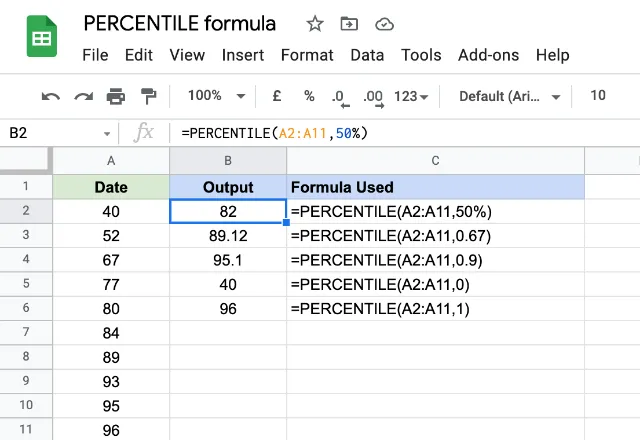Open the Format menu
The image size is (640, 440).
click(x=307, y=55)
